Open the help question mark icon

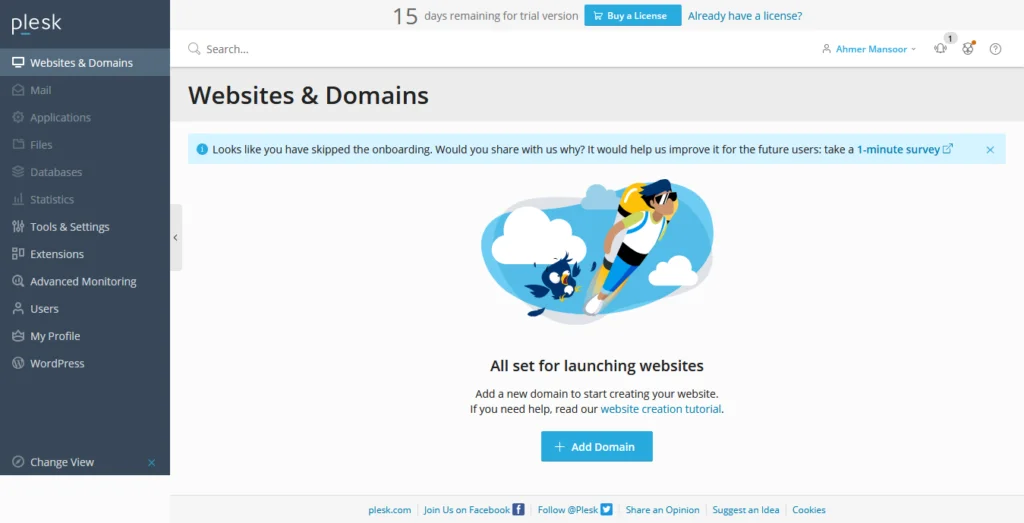pyautogui.click(x=995, y=49)
